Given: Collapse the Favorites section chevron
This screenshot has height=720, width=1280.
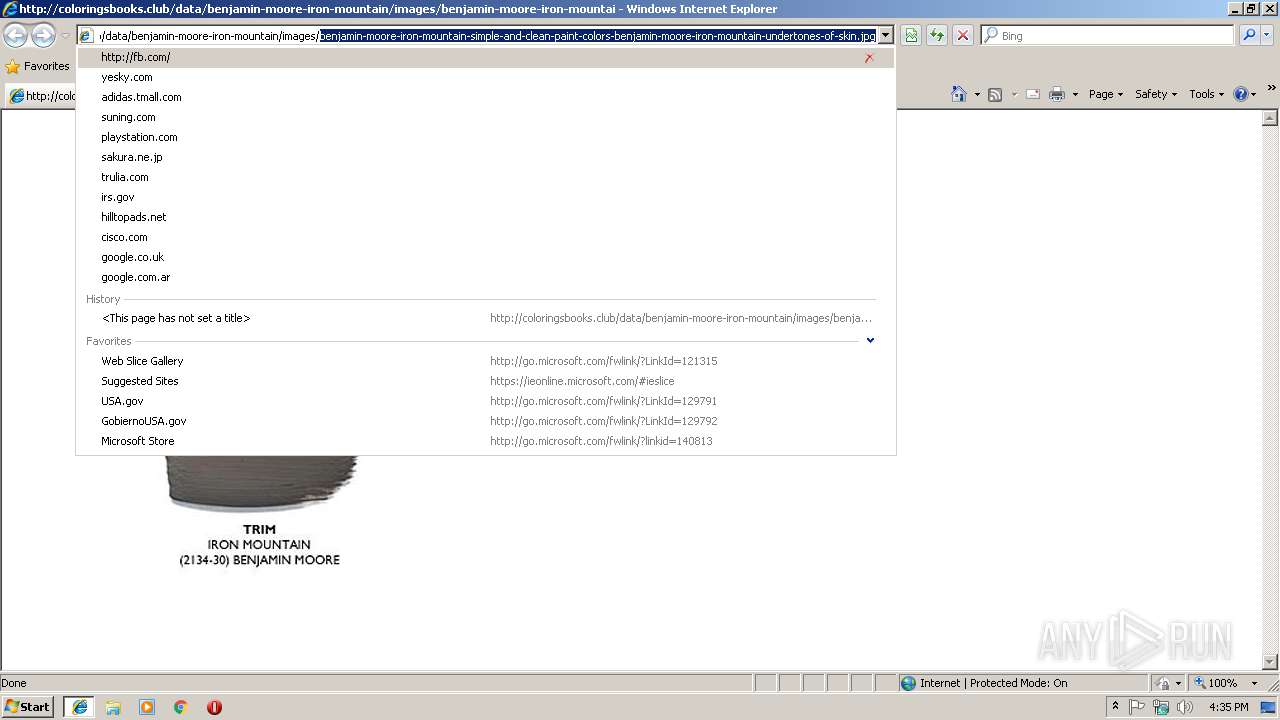Looking at the screenshot, I should (x=870, y=340).
